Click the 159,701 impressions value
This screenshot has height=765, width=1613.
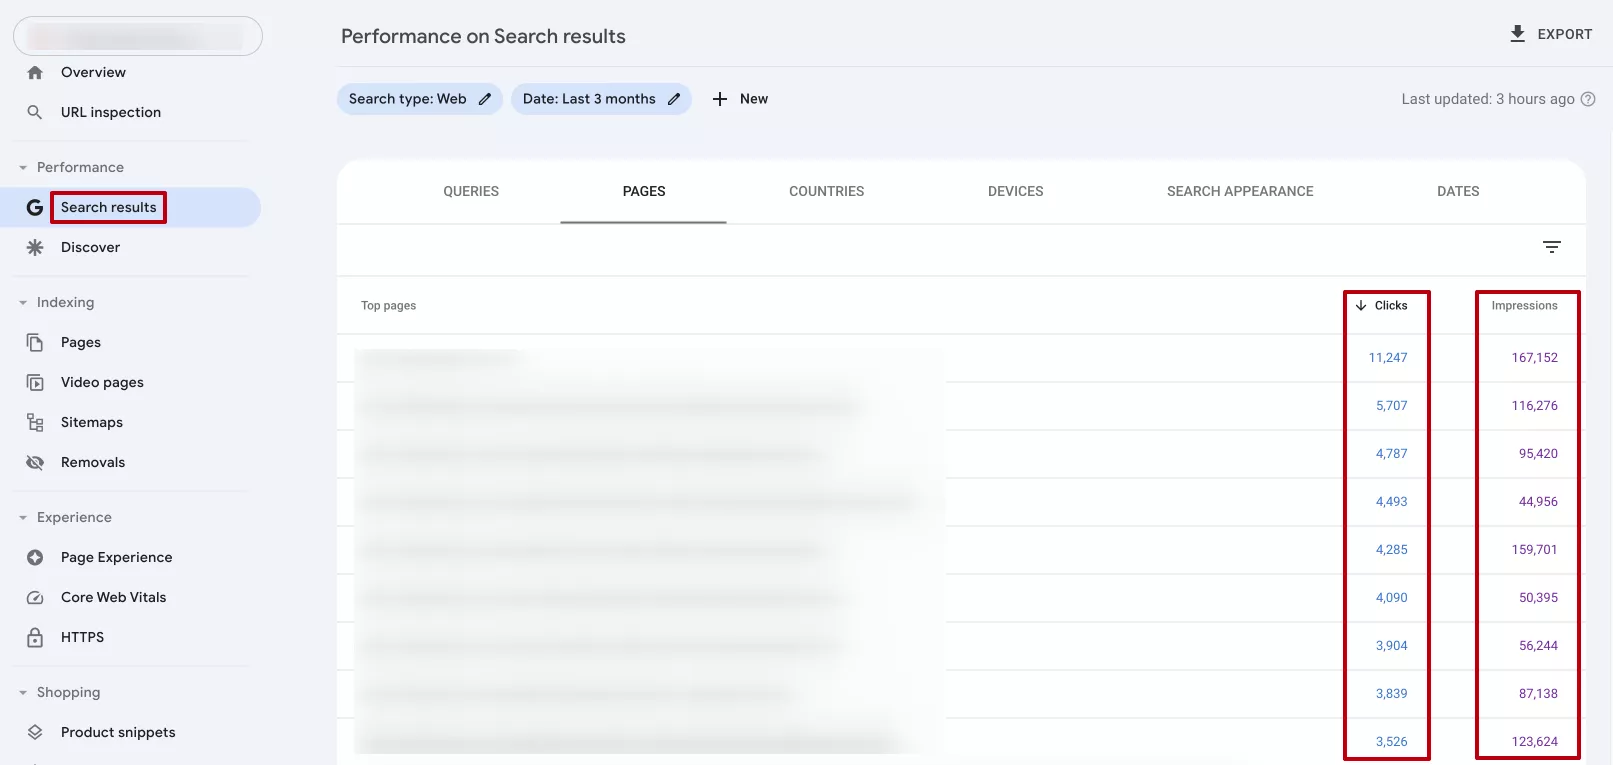click(x=1535, y=550)
